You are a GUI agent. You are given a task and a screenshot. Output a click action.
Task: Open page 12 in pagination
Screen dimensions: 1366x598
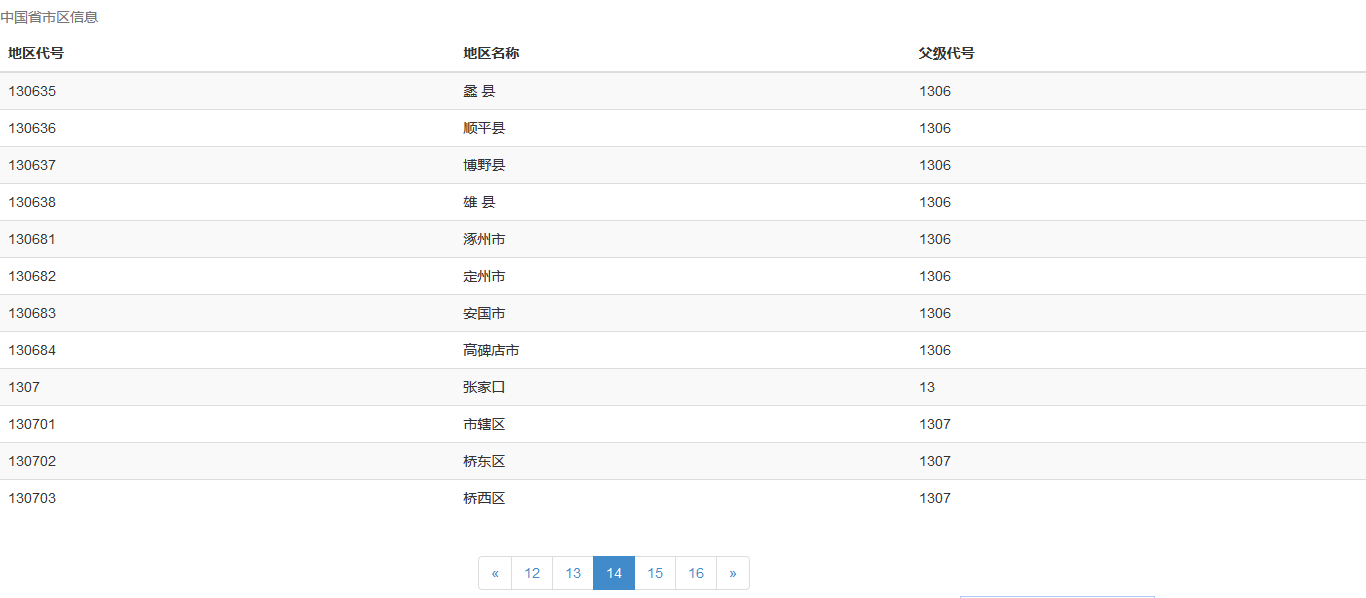[532, 573]
